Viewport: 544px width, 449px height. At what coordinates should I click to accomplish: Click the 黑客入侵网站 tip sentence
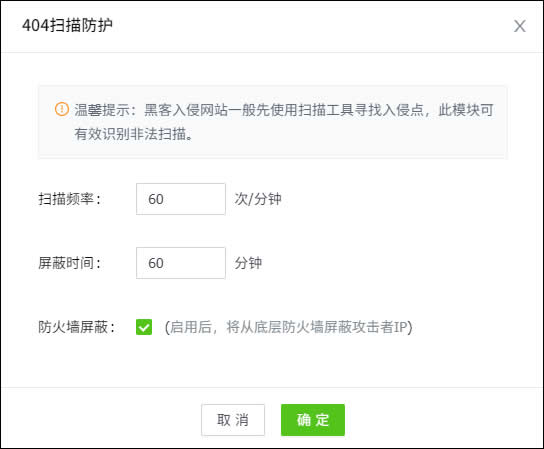click(283, 110)
